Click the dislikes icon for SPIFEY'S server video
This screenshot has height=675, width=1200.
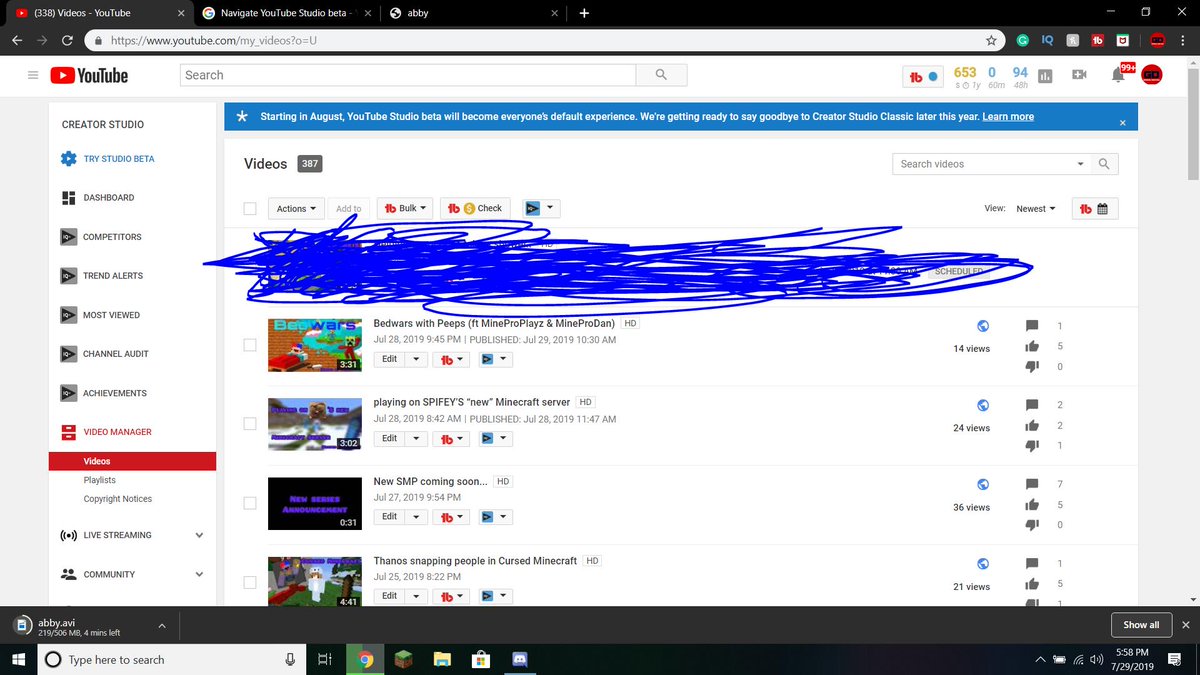(1032, 445)
